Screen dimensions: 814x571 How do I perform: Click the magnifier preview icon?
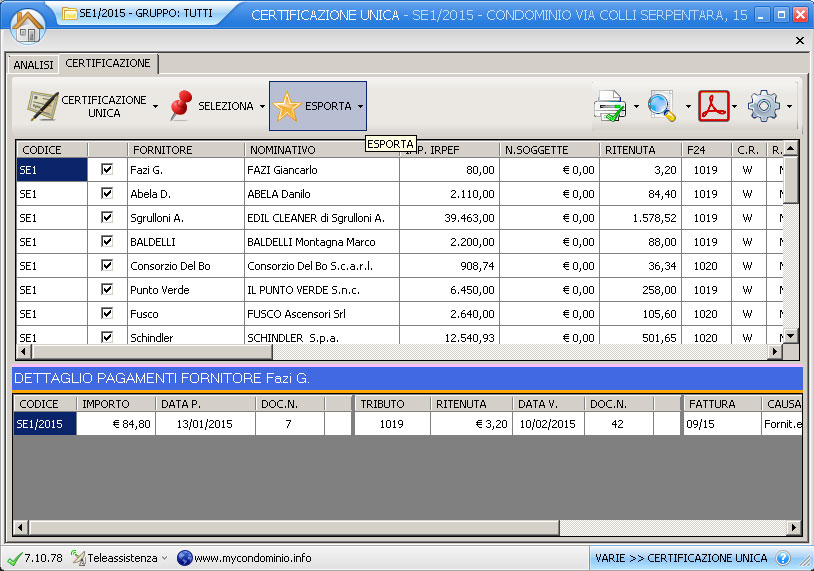[662, 106]
